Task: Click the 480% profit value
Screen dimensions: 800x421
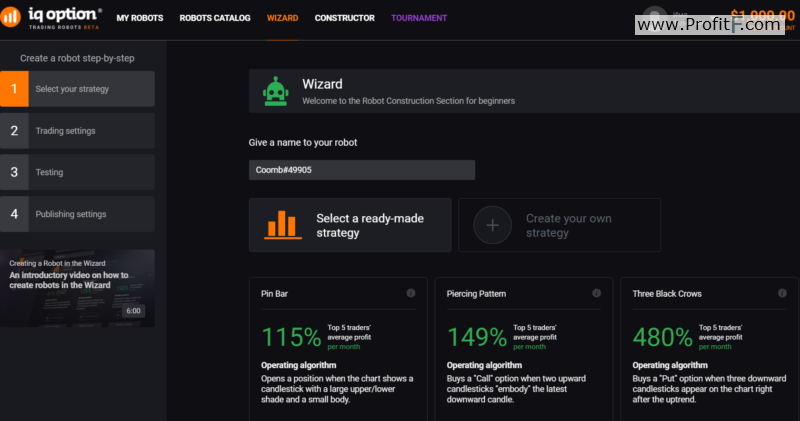Action: click(x=662, y=337)
